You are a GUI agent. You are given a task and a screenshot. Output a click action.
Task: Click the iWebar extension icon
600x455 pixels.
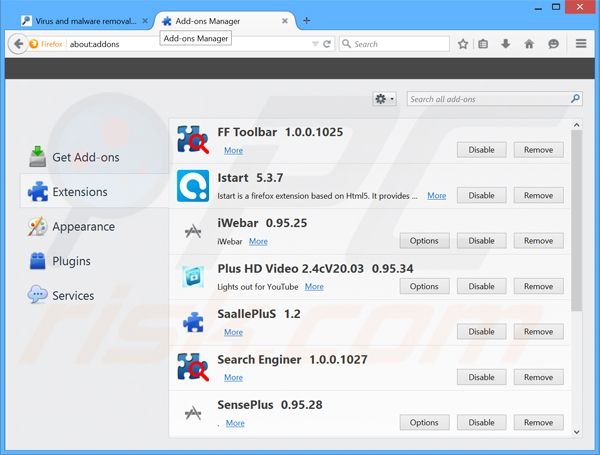[x=193, y=231]
